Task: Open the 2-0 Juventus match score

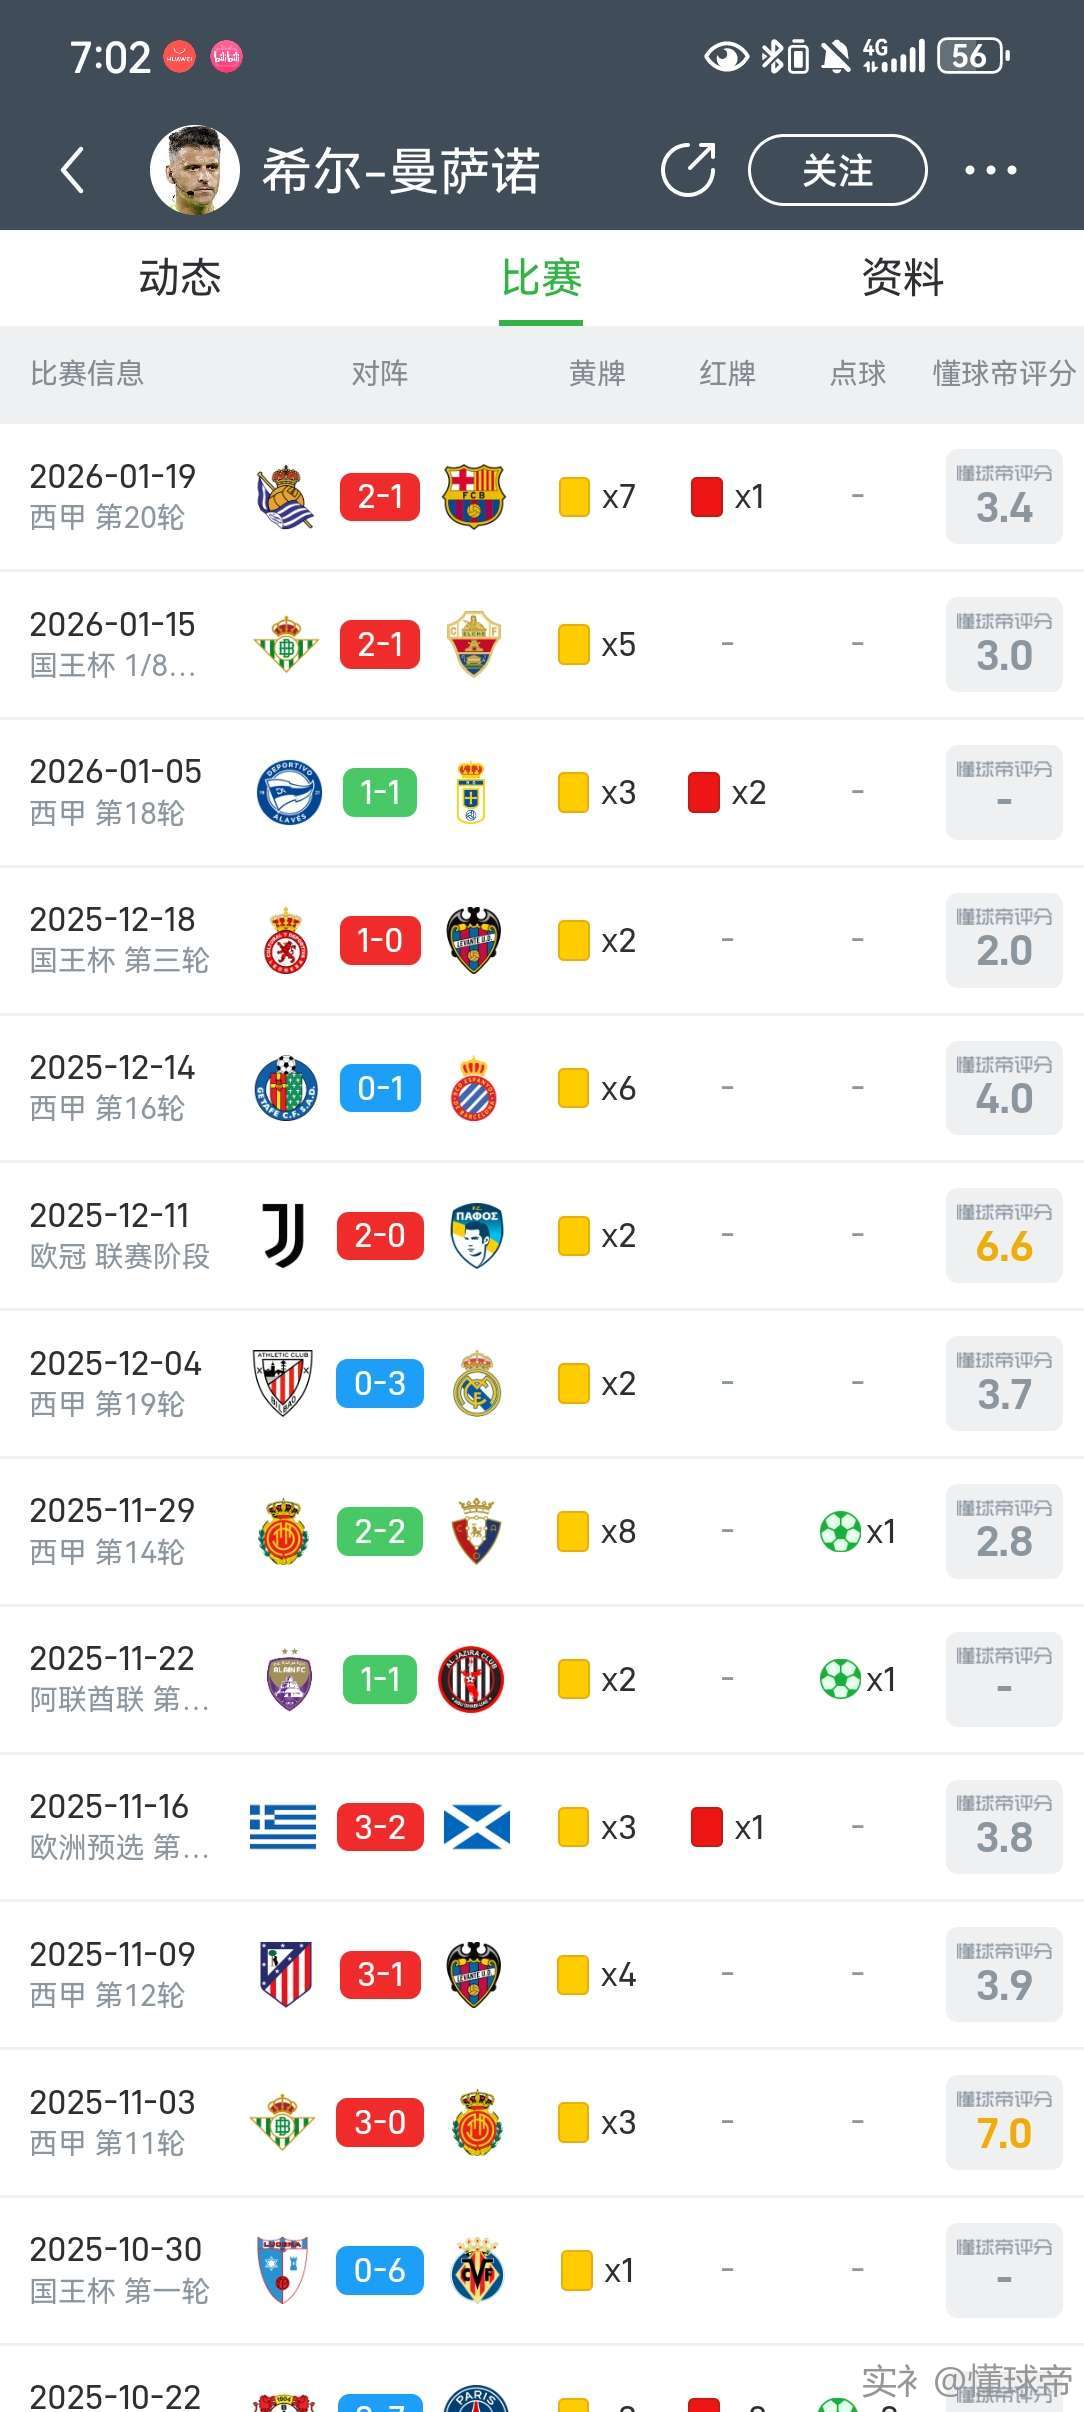Action: [x=380, y=1235]
